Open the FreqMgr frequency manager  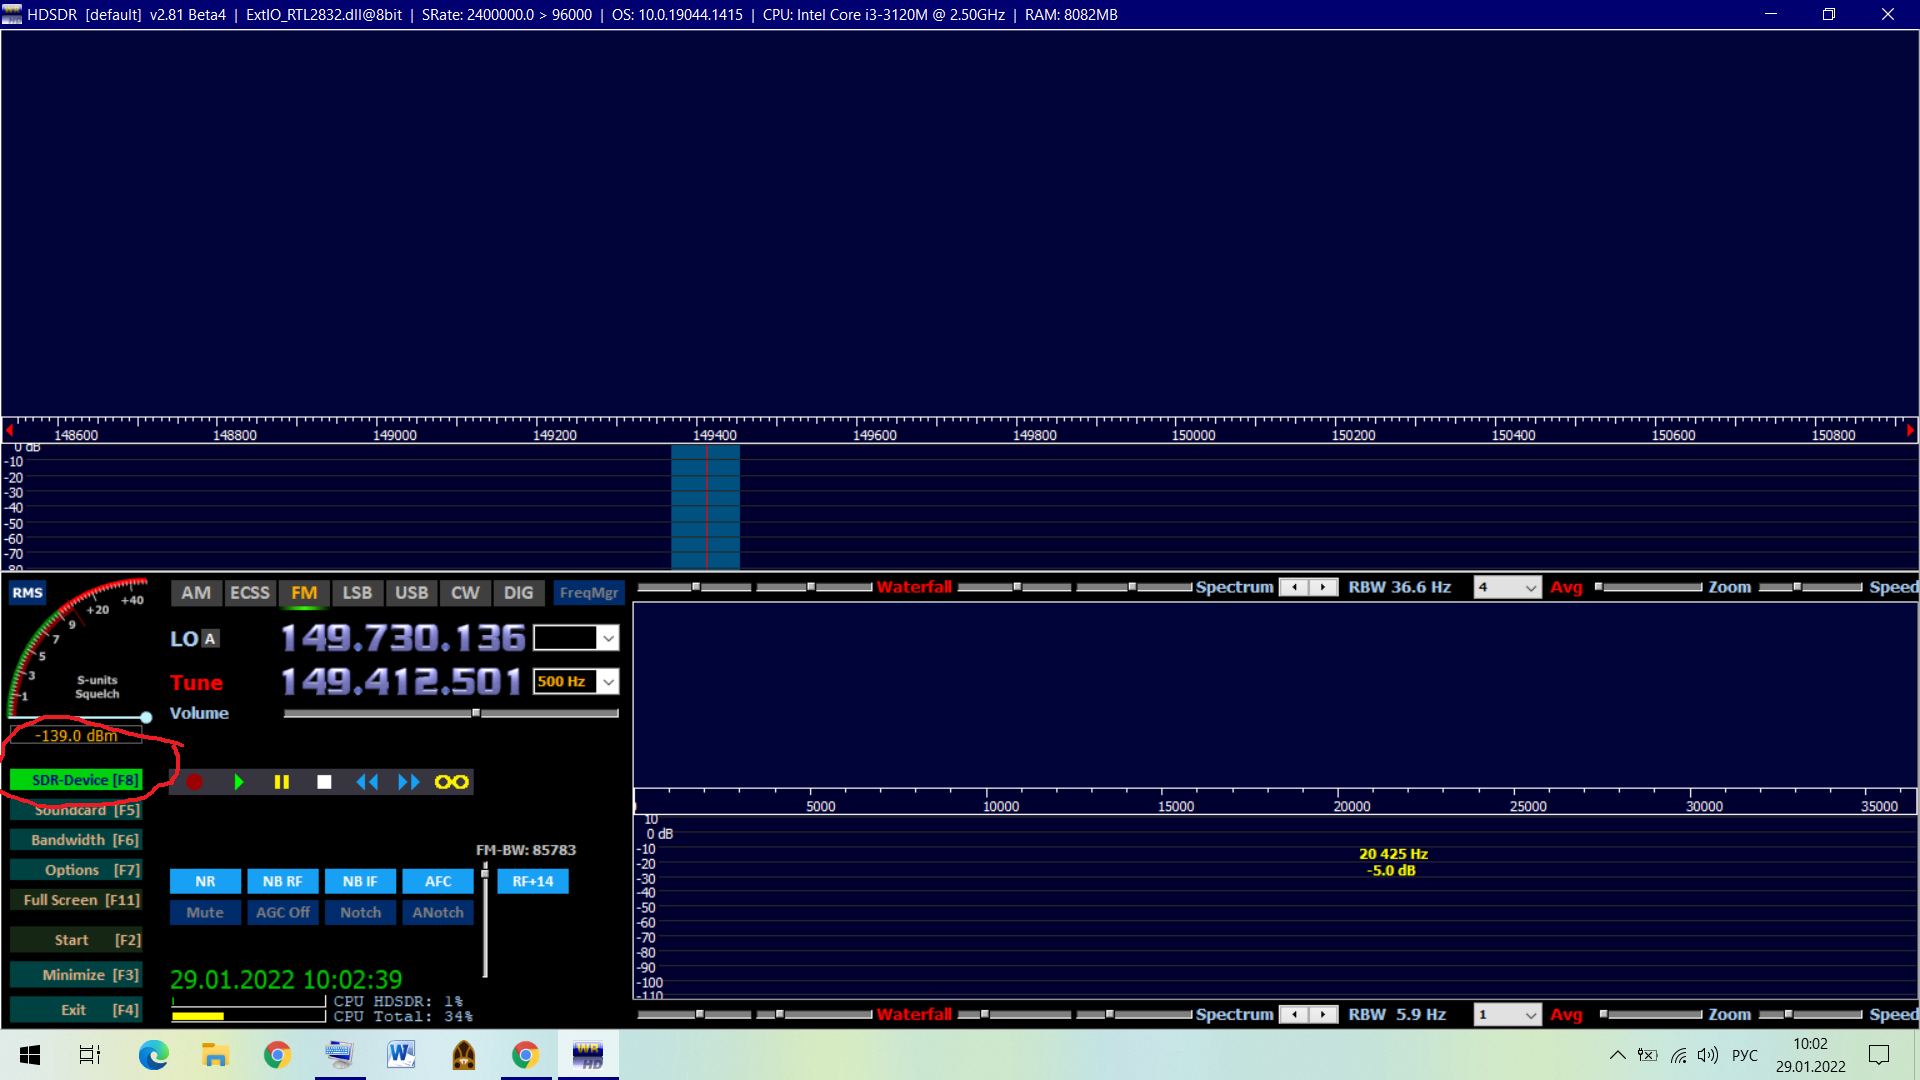588,593
